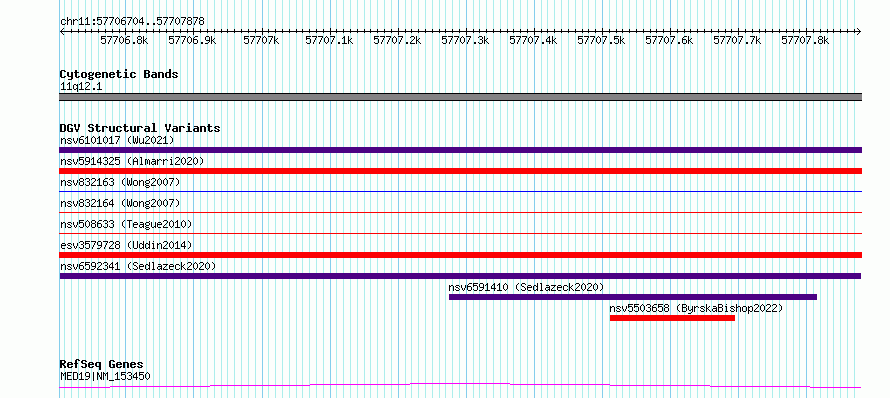Viewport: 890px width, 398px height.
Task: Click the 57707k ruler tick label
Action: pyautogui.click(x=261, y=40)
